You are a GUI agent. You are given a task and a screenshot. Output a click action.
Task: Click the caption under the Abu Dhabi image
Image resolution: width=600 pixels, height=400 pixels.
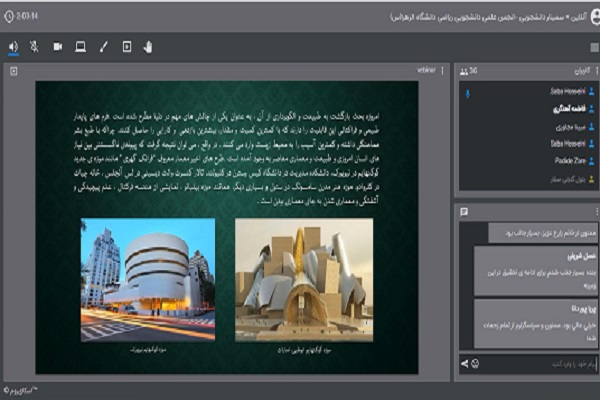(304, 350)
